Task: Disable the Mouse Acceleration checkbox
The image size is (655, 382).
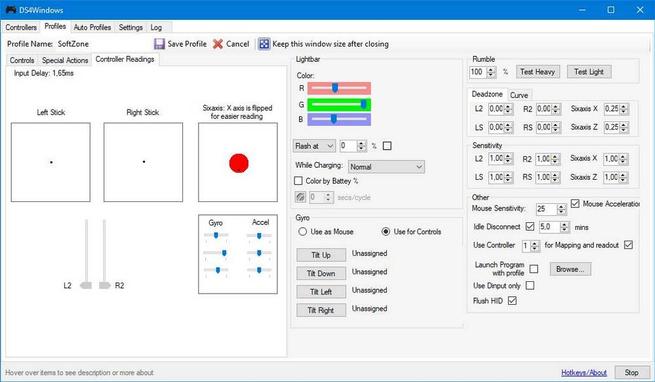Action: (575, 204)
